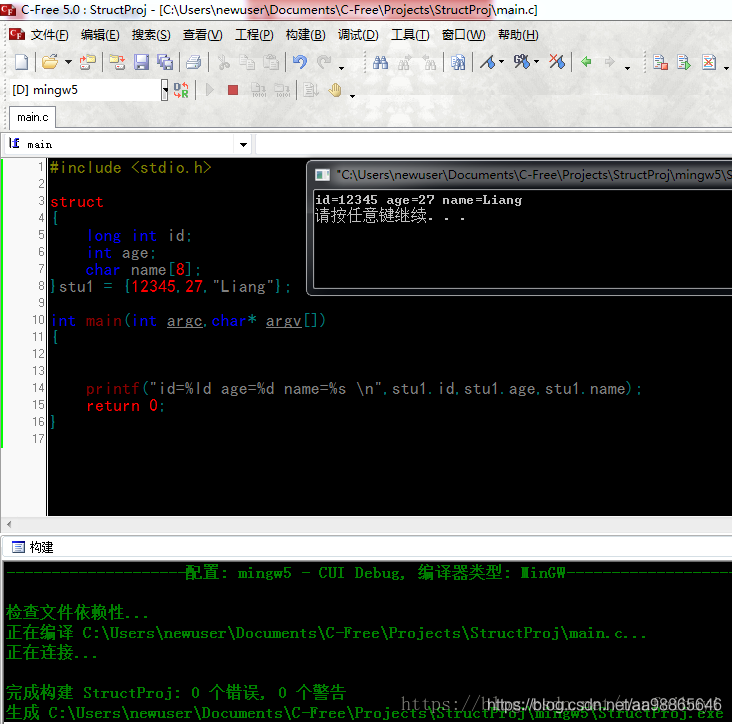Expand the Open file dropdown arrow
Image resolution: width=732 pixels, height=724 pixels.
coord(68,62)
